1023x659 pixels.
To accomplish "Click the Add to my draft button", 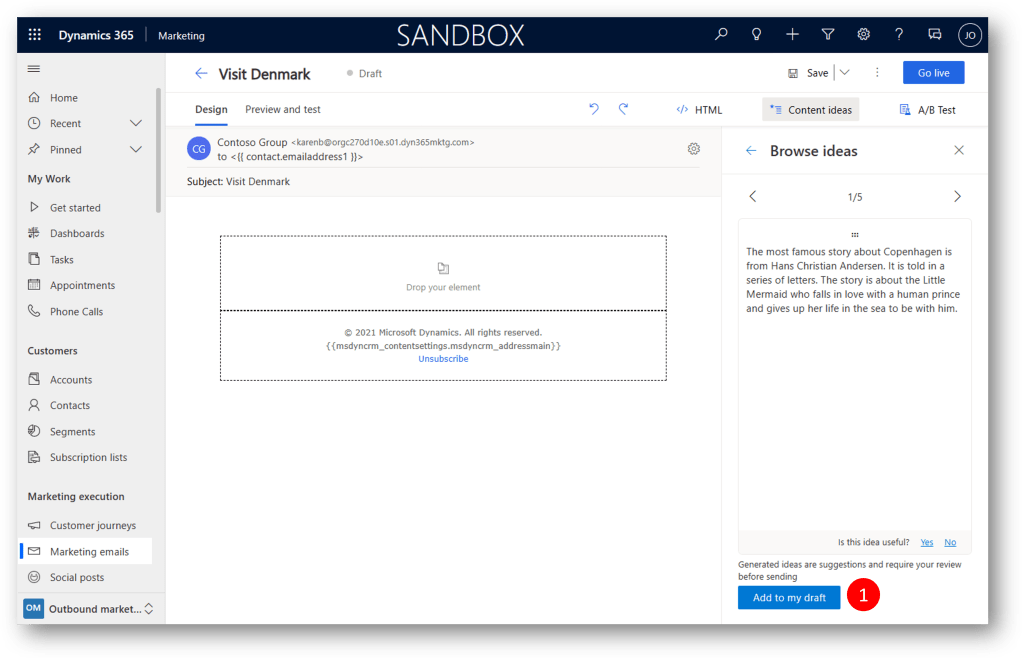I will (x=789, y=597).
